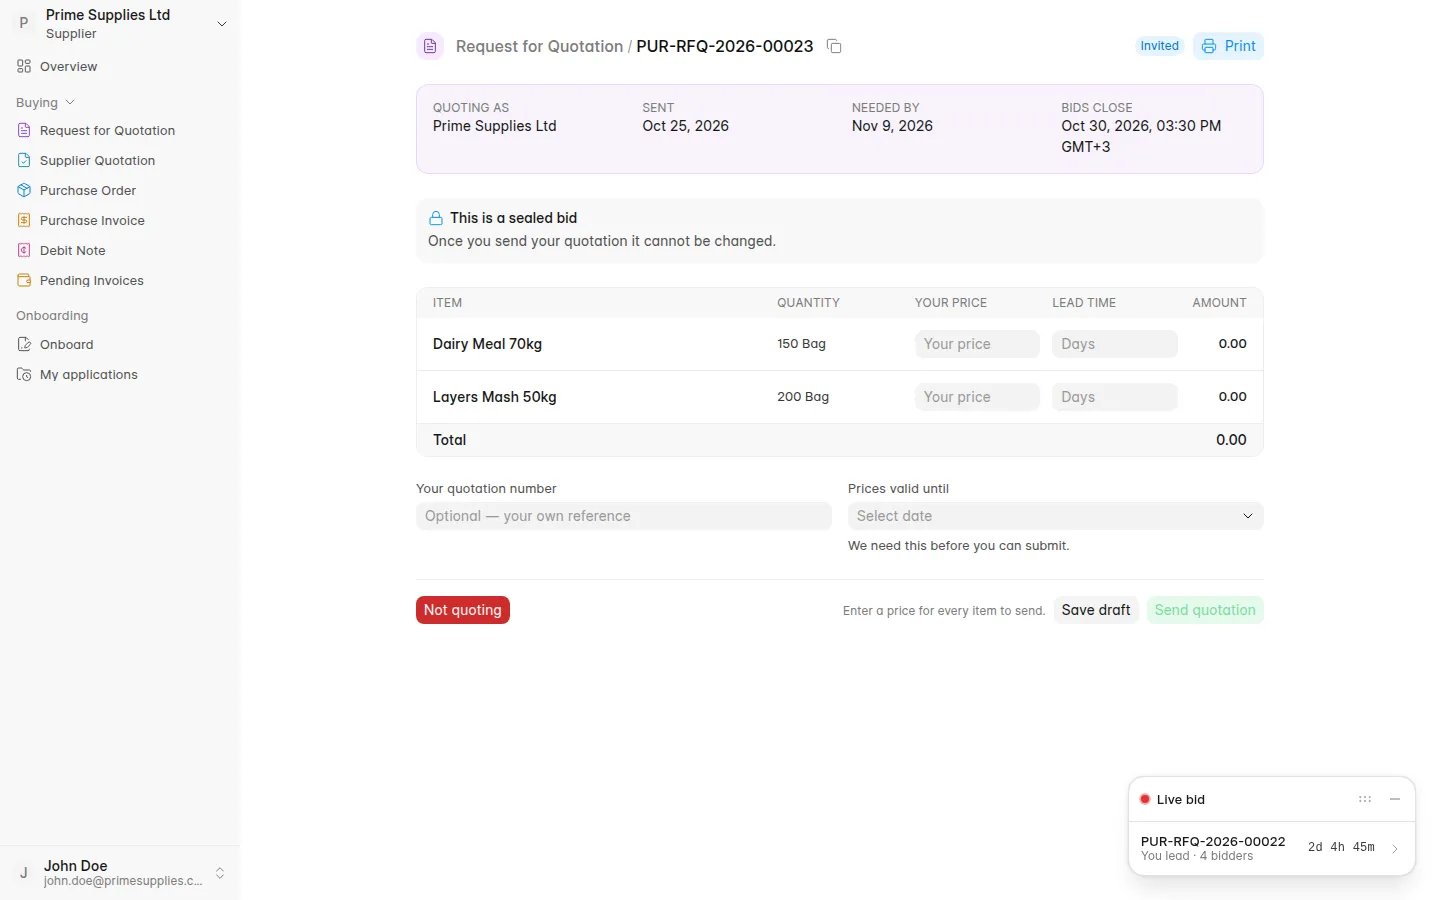Open the Prices valid until date selector
Image resolution: width=1440 pixels, height=900 pixels.
(1055, 516)
